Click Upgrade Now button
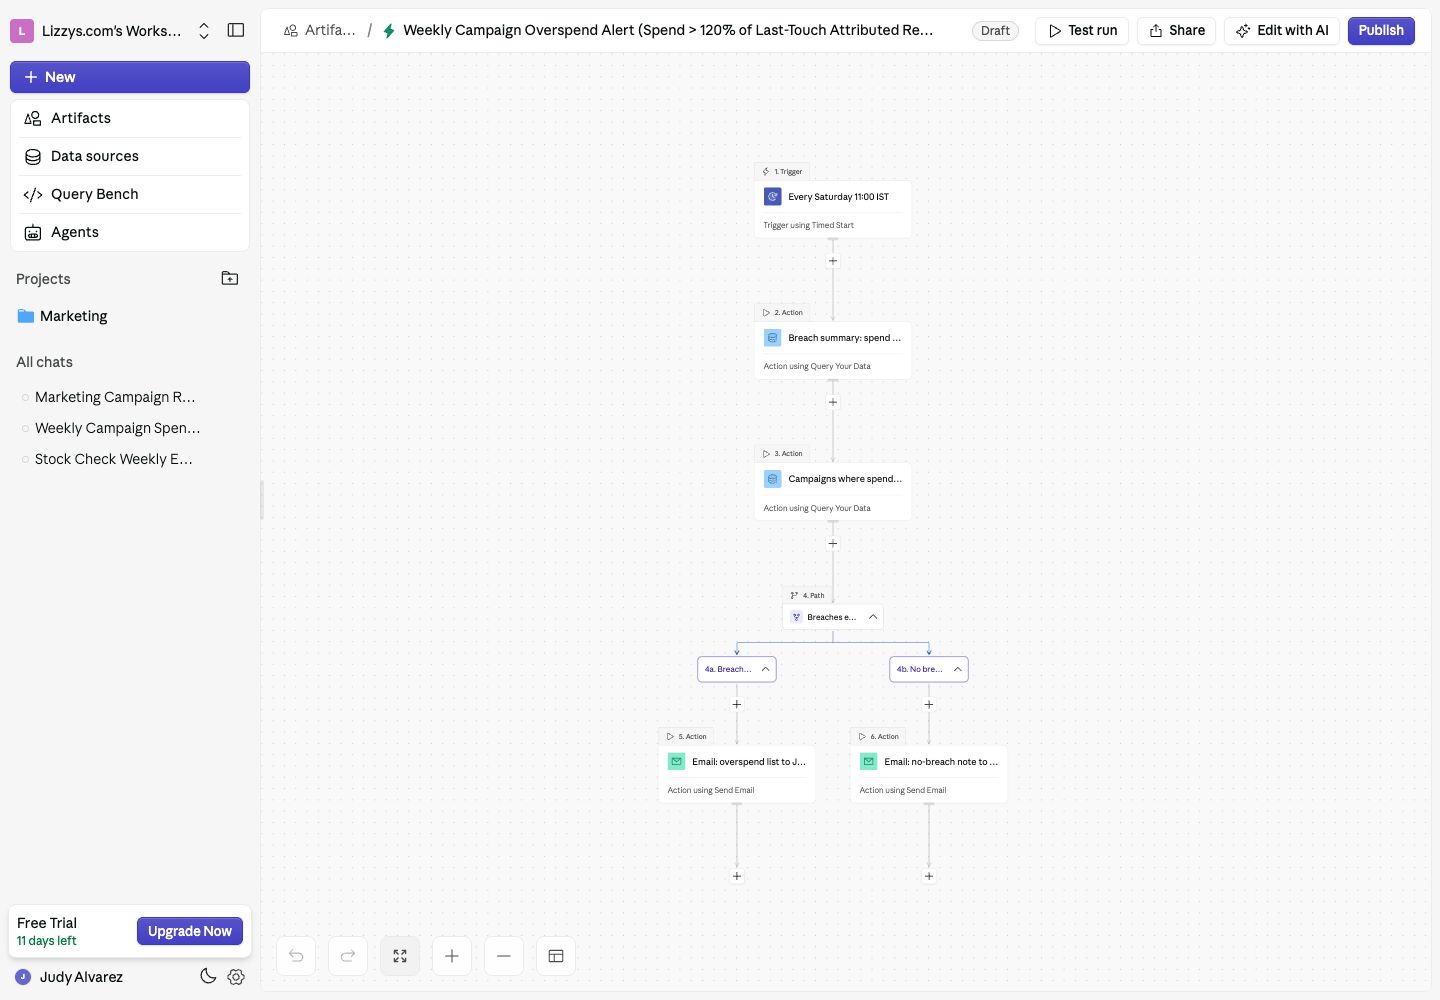This screenshot has height=1000, width=1440. click(190, 931)
